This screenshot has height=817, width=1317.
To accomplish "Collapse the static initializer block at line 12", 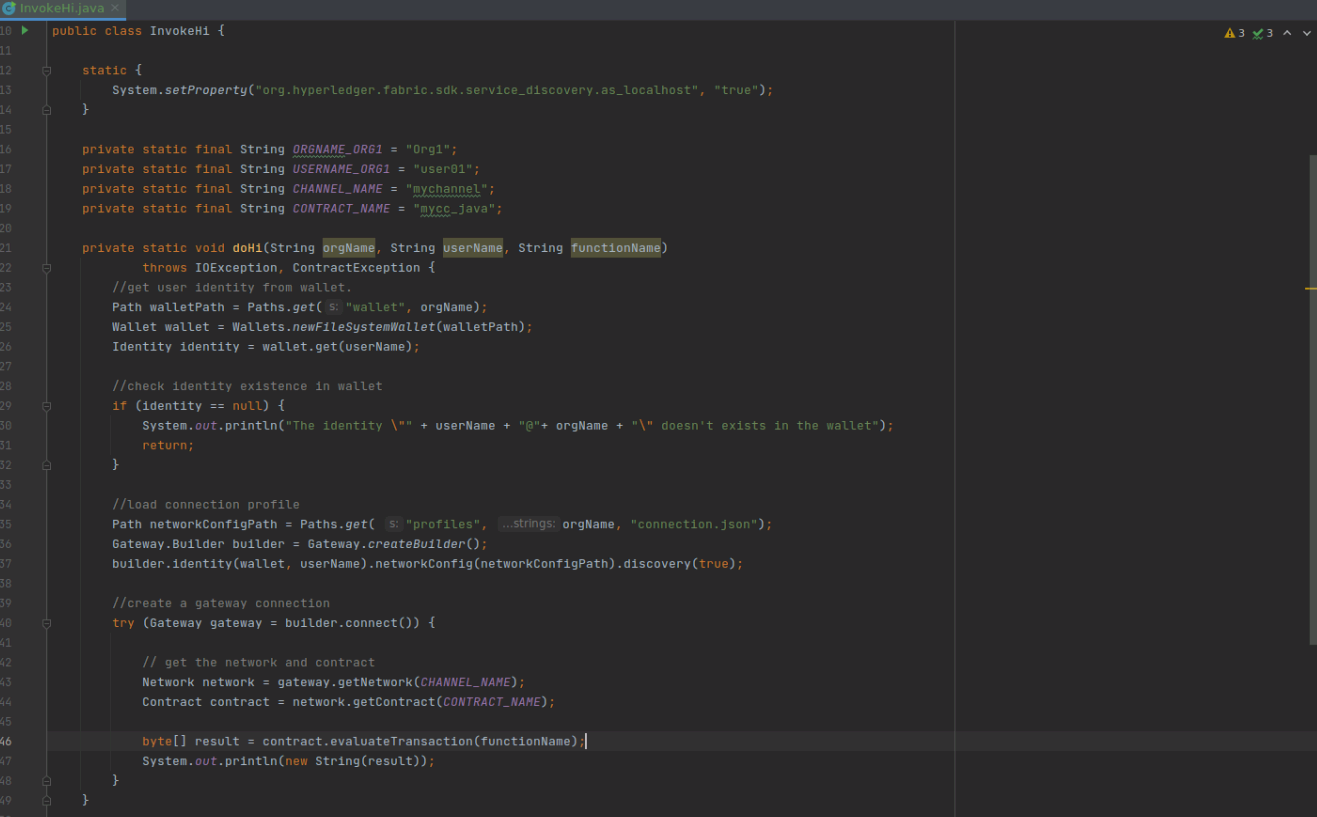I will coord(47,71).
